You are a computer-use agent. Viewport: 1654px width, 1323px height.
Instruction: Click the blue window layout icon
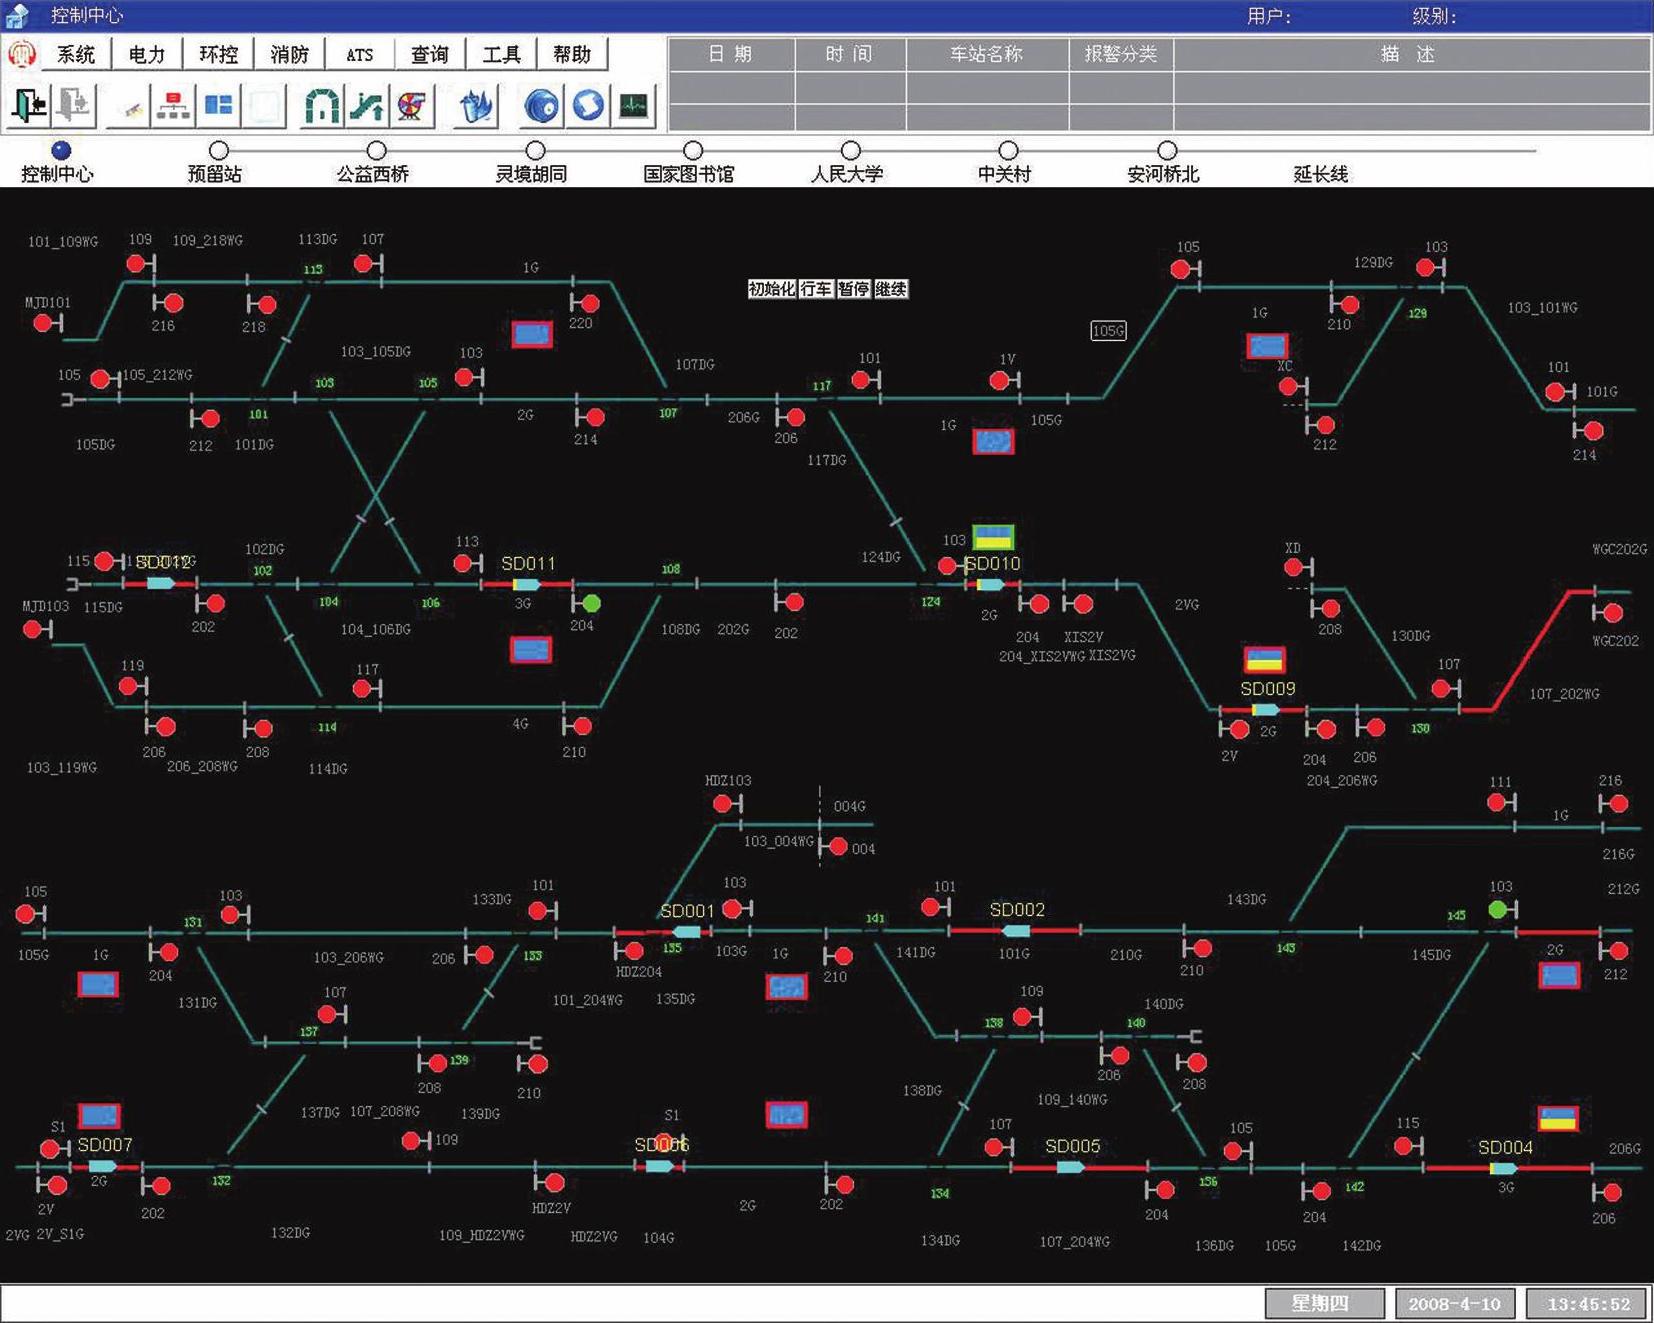pos(218,106)
